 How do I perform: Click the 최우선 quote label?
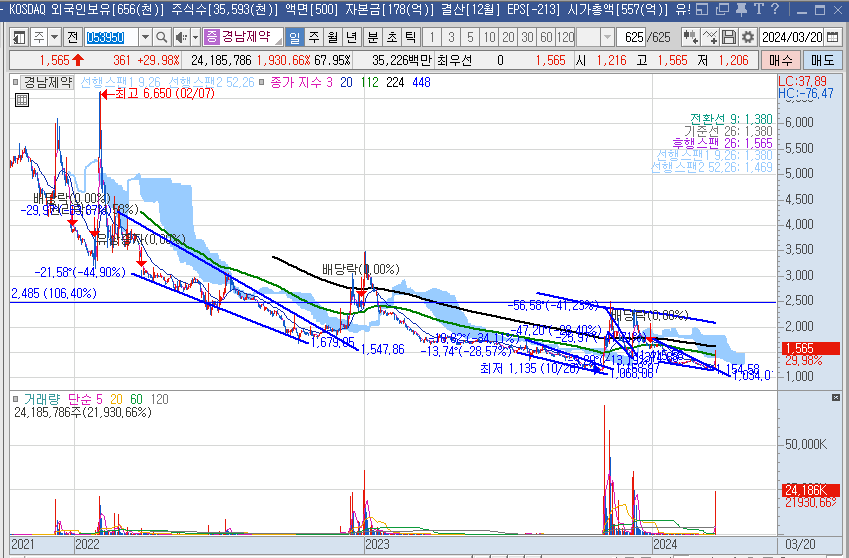tap(454, 60)
